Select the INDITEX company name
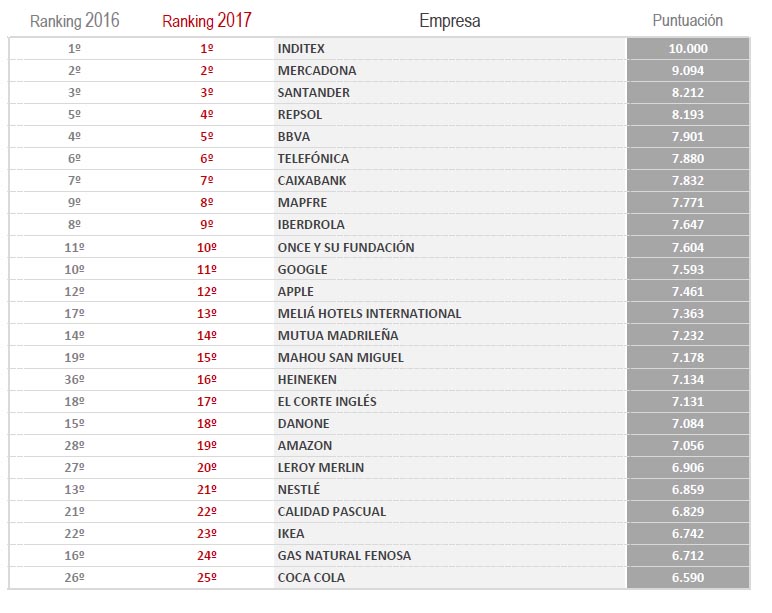The width and height of the screenshot is (772, 613). tap(301, 49)
